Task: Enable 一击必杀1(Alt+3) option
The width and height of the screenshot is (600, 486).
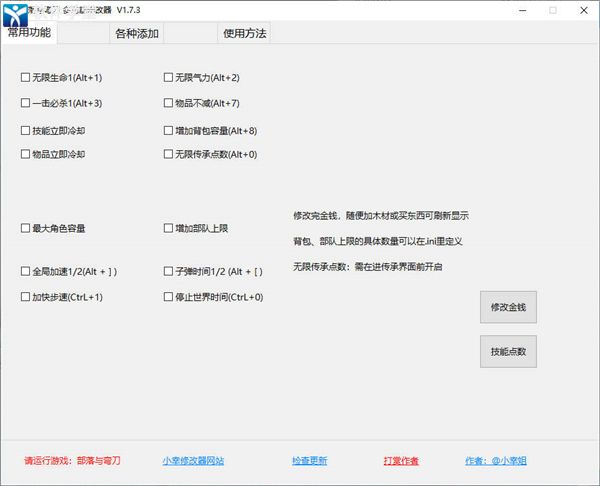Action: click(25, 103)
